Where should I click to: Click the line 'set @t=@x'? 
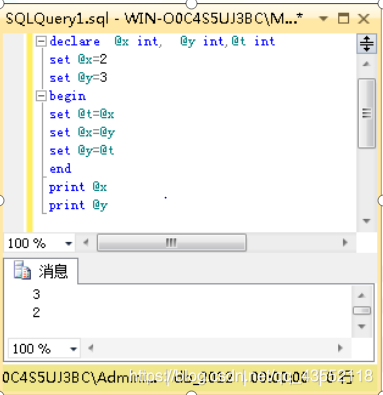tap(82, 114)
